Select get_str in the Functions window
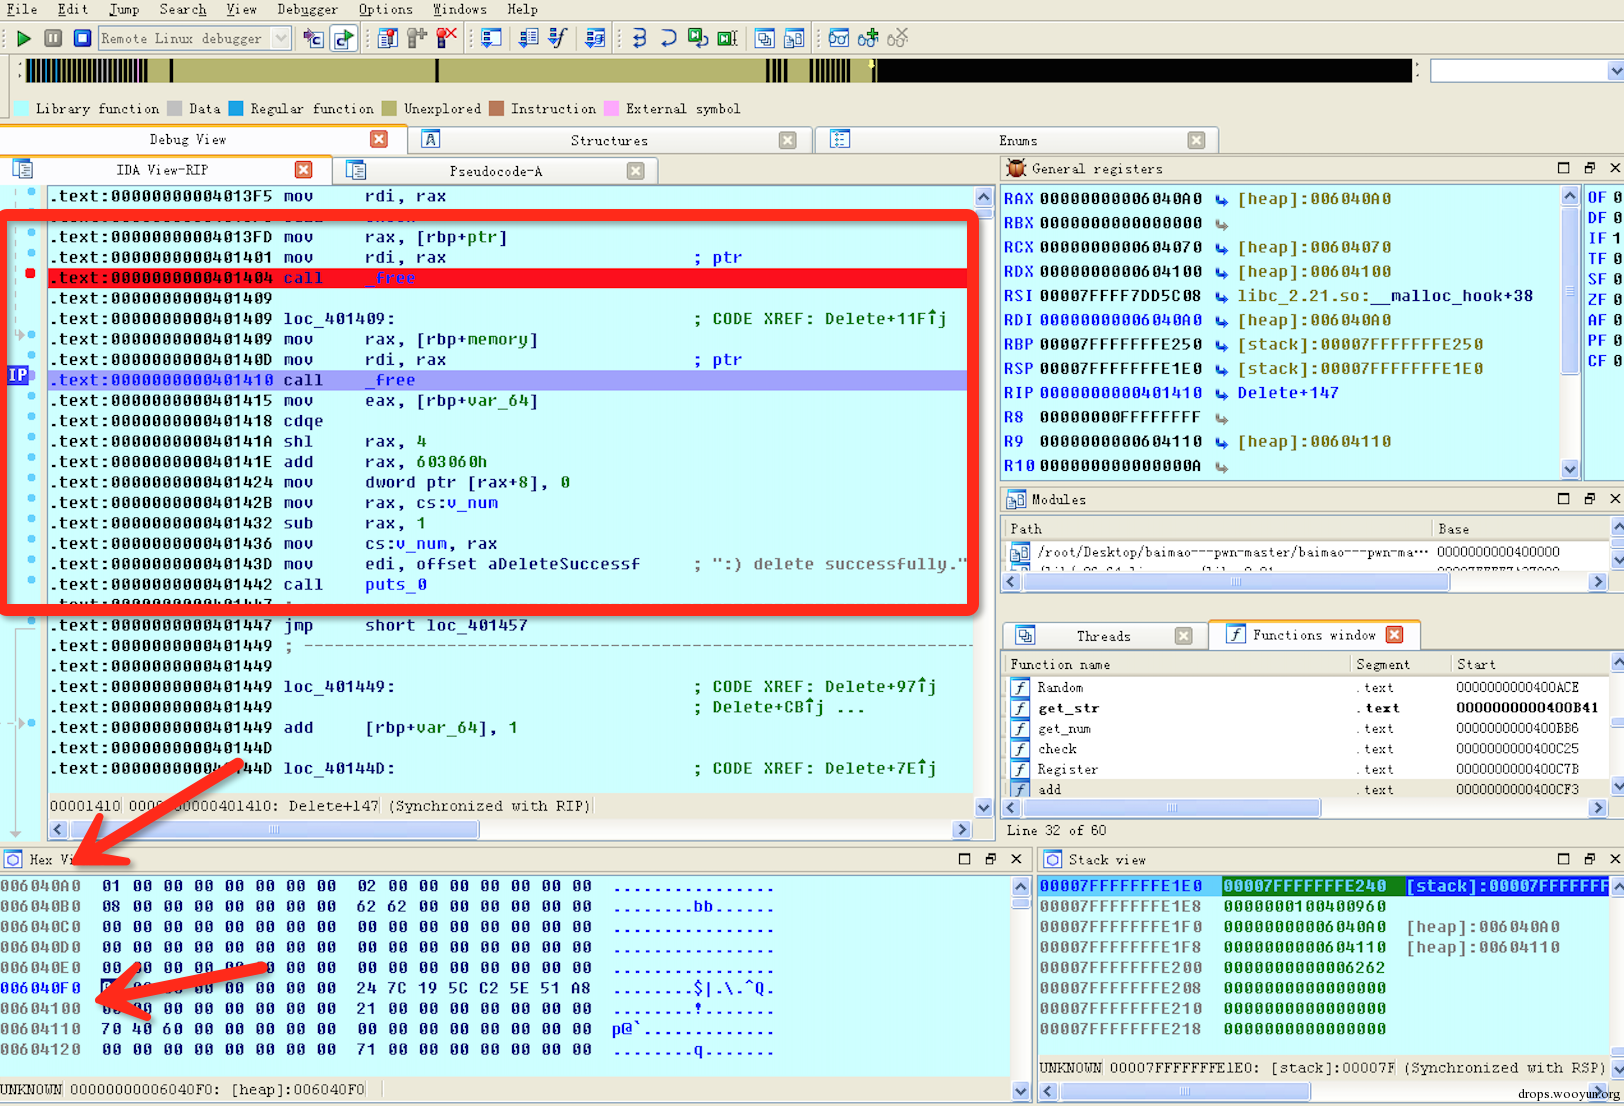The width and height of the screenshot is (1624, 1106). coord(1068,708)
